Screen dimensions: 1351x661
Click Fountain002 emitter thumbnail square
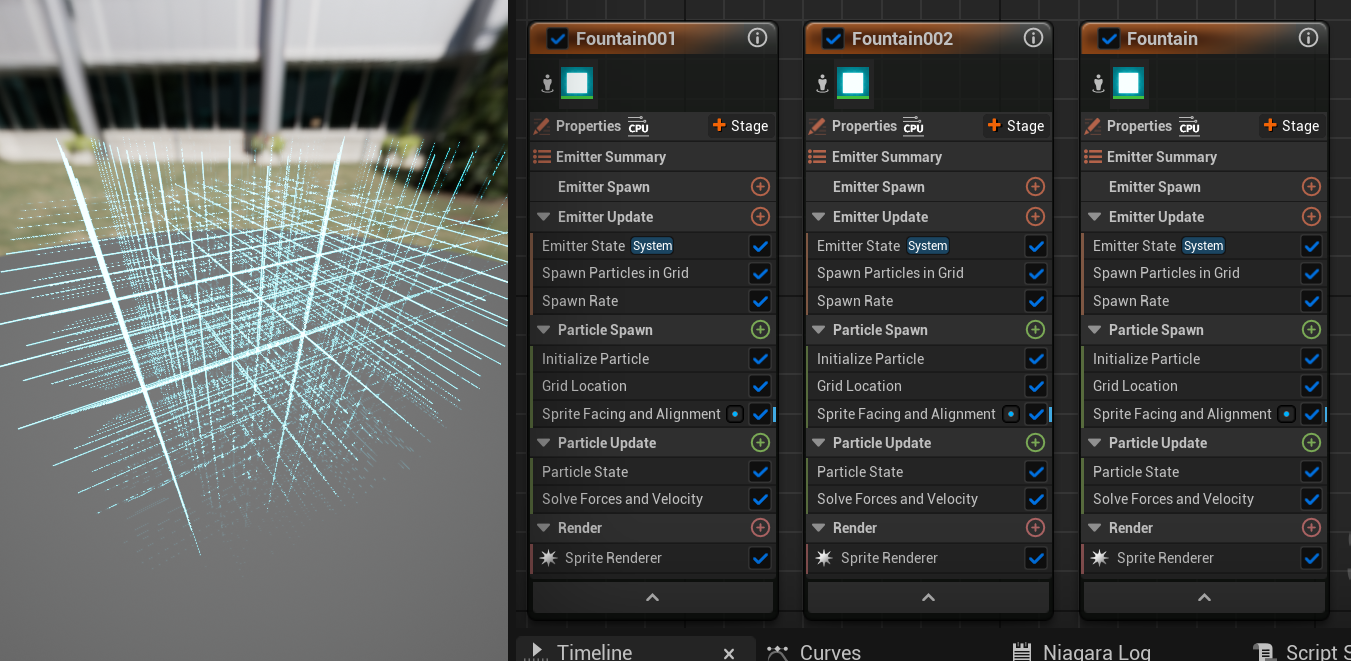click(852, 83)
